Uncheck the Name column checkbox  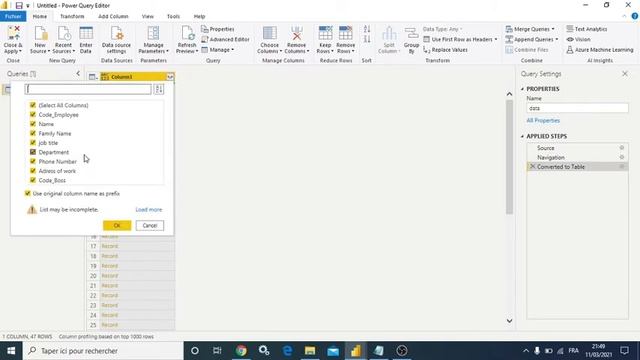pyautogui.click(x=33, y=124)
